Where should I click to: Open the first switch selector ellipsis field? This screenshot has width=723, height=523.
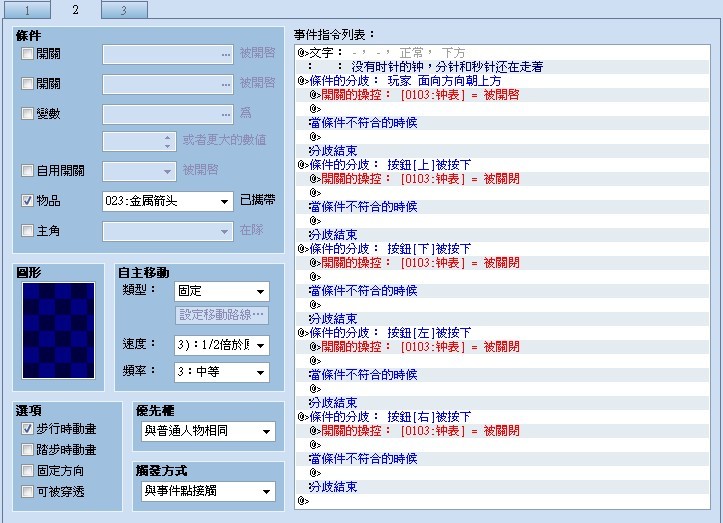point(168,54)
